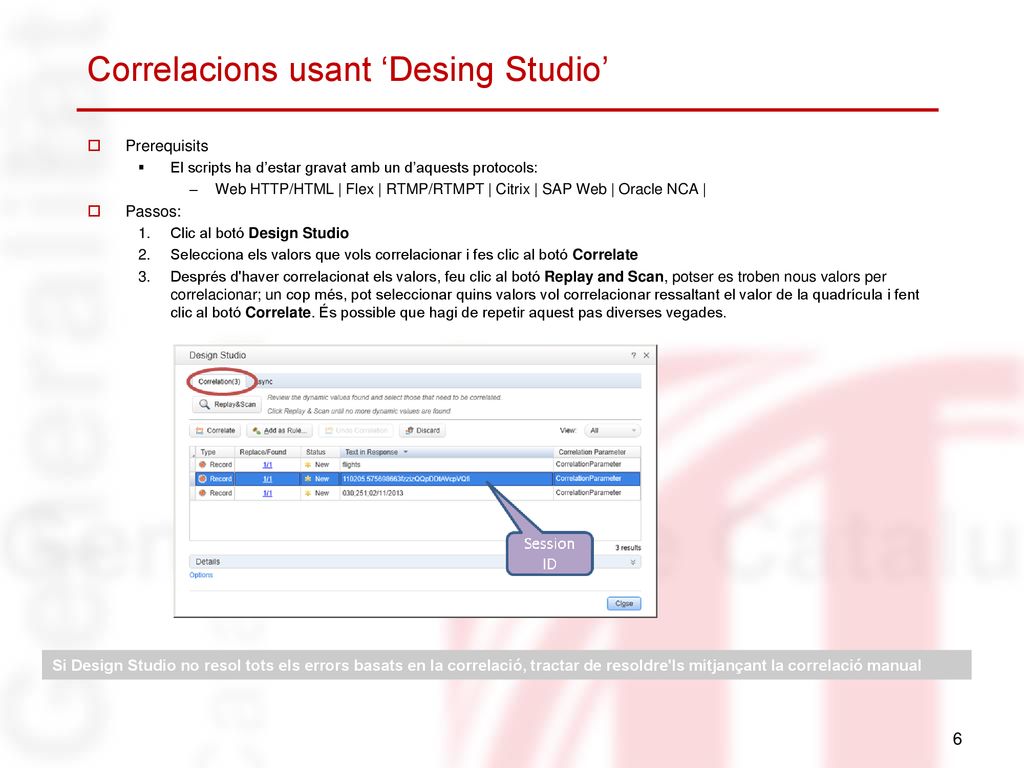The image size is (1024, 768).
Task: Click the Correlate button label
Action: click(x=221, y=430)
